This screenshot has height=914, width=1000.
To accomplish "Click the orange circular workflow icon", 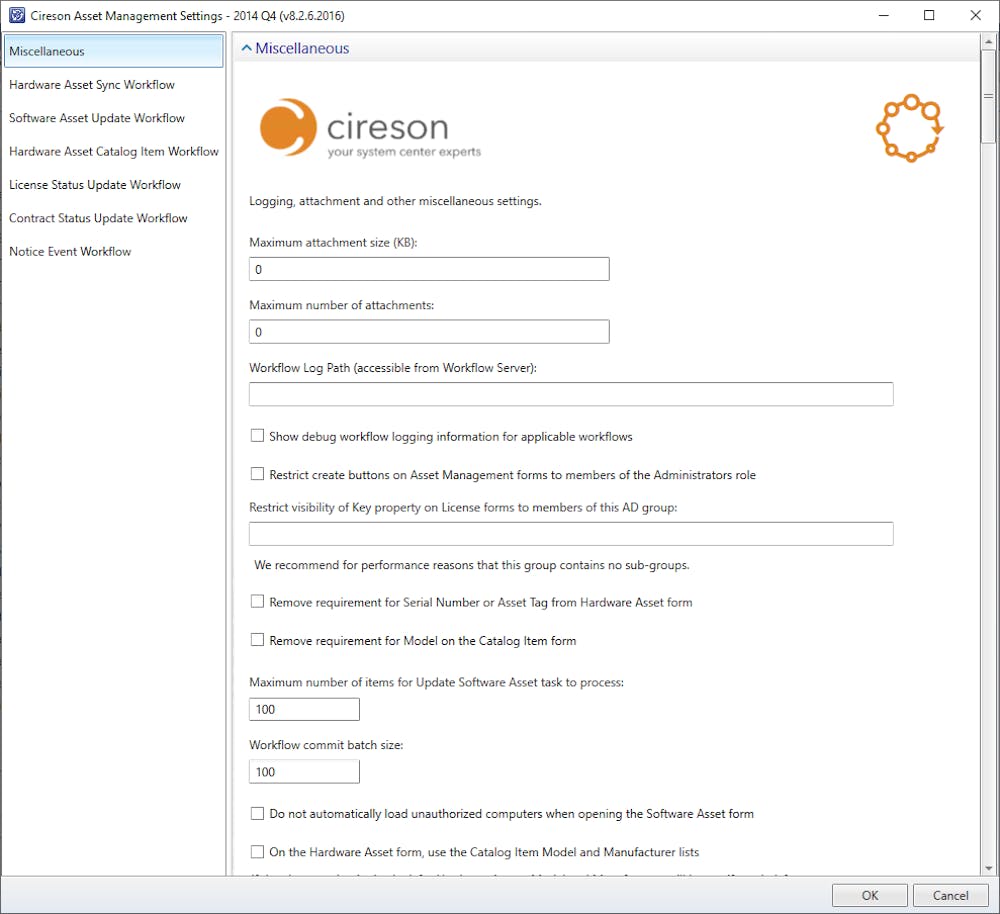I will pos(908,128).
